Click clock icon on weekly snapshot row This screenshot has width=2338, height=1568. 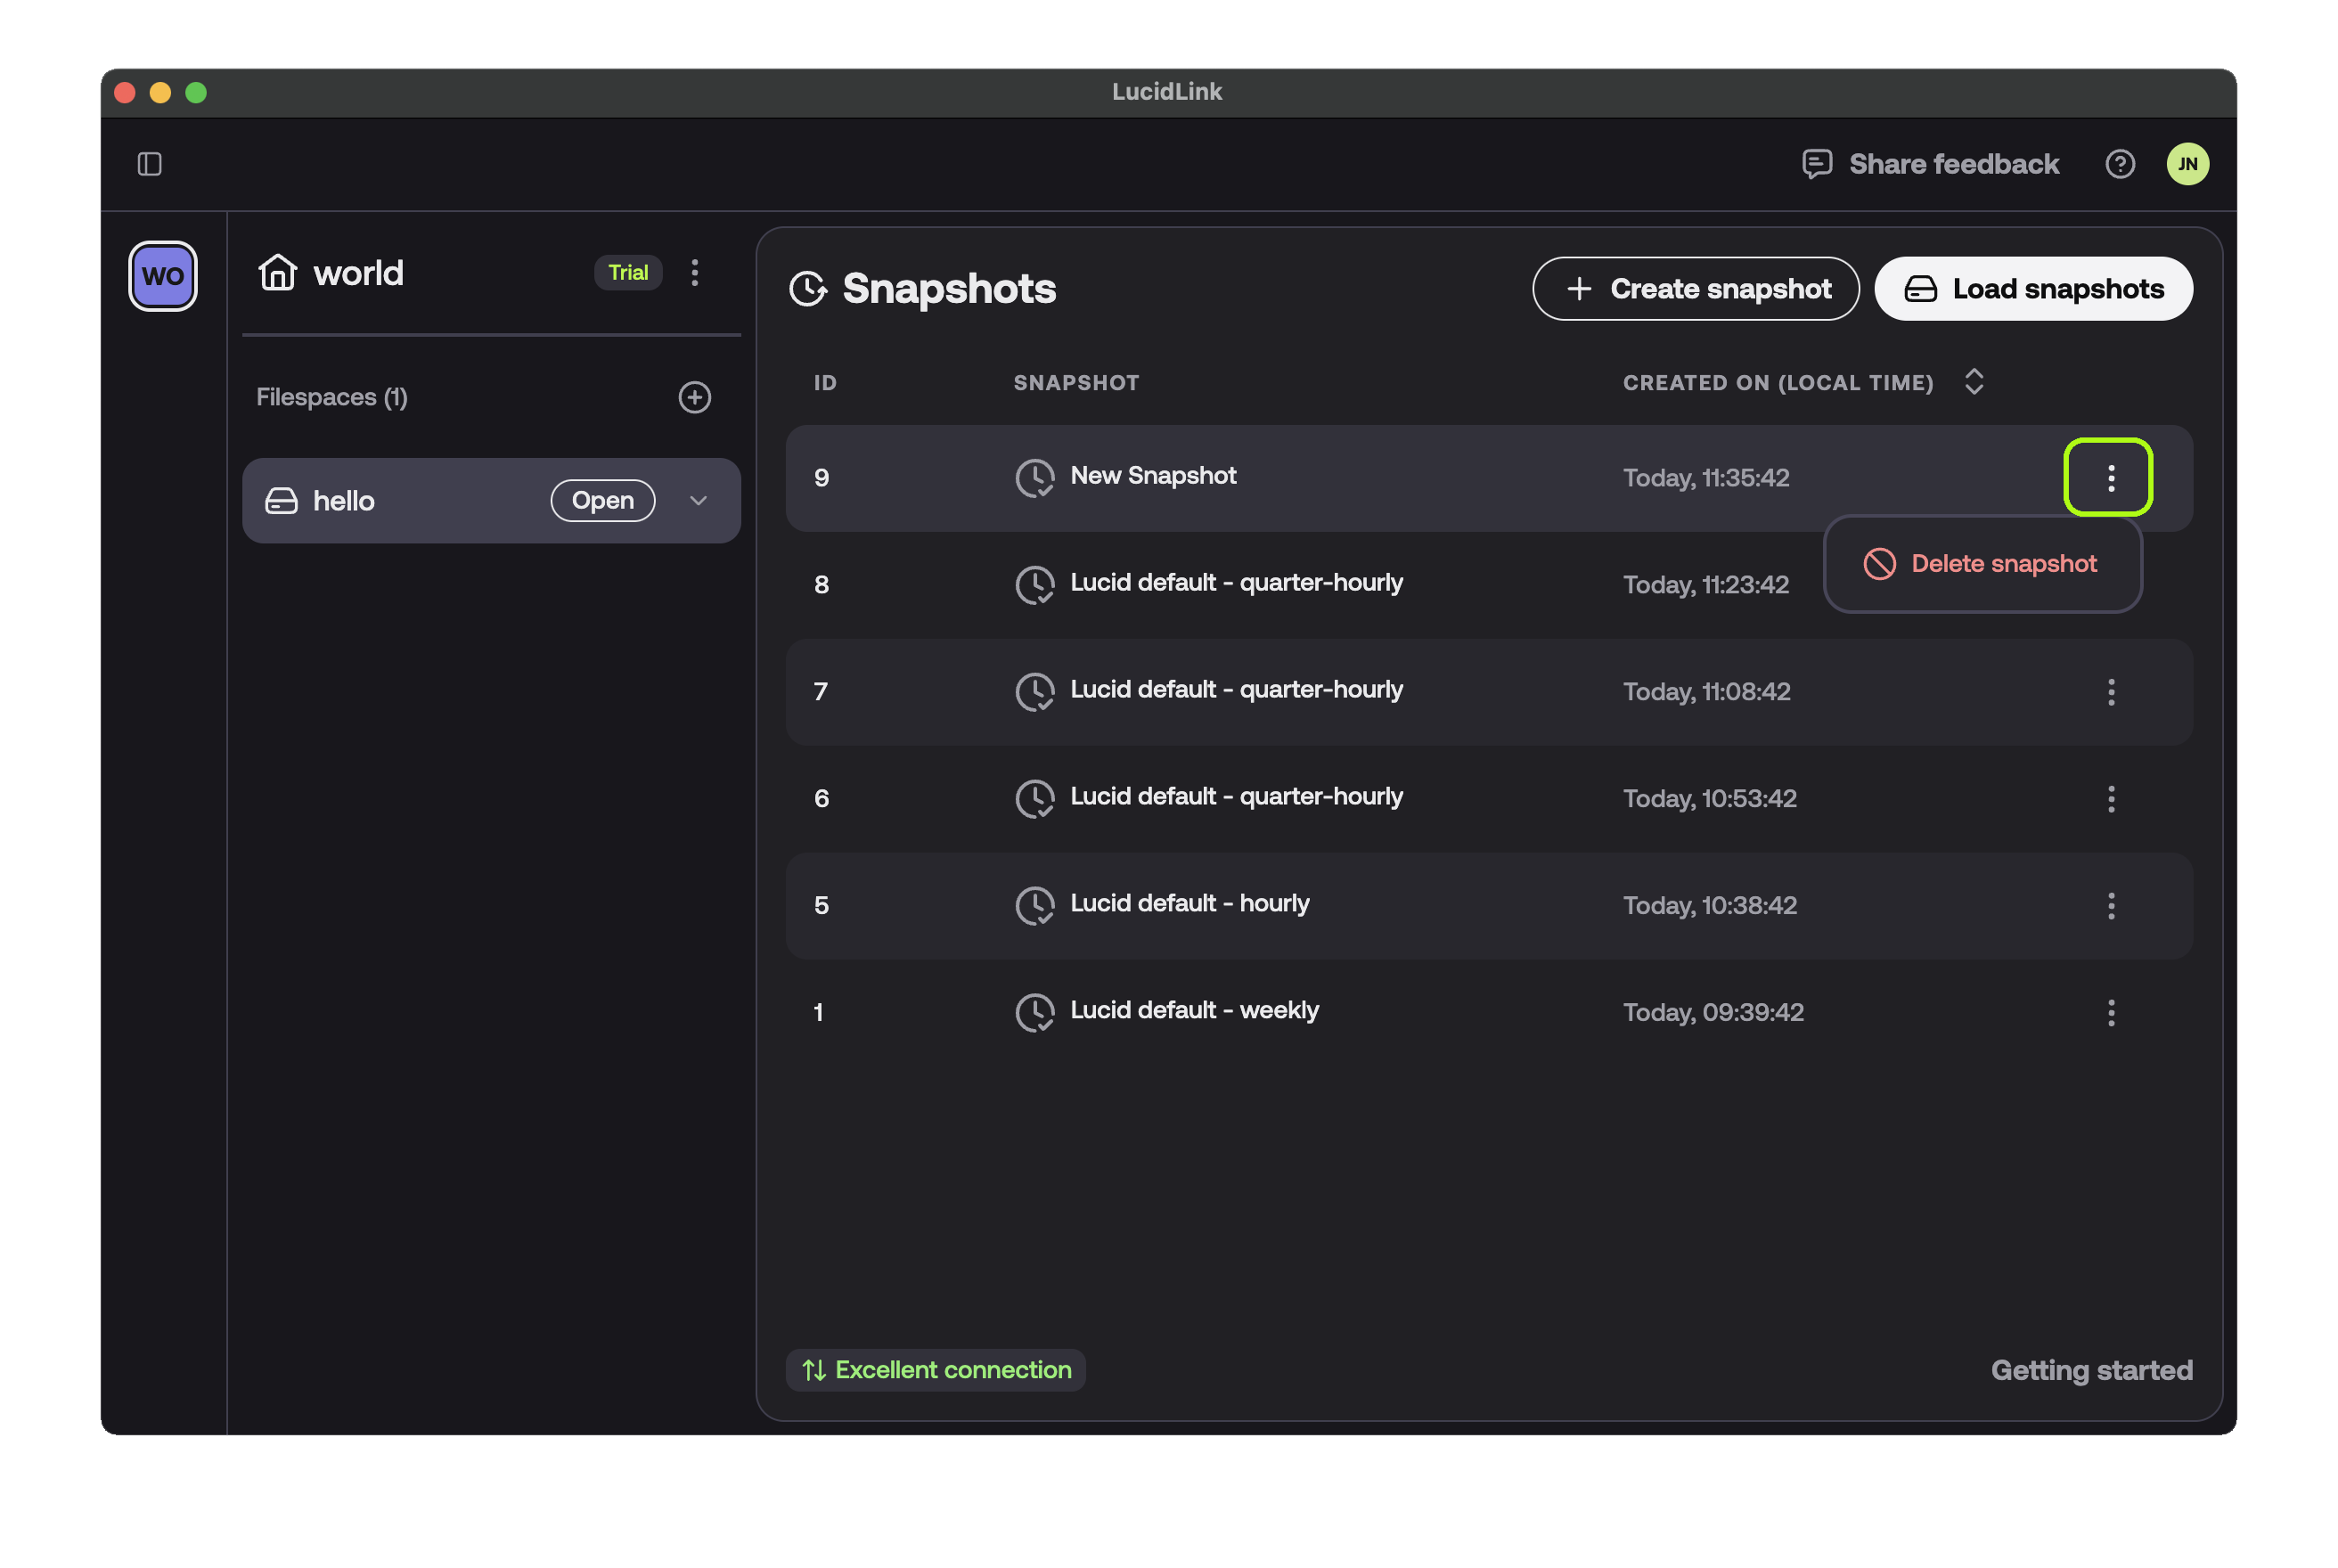1035,1013
